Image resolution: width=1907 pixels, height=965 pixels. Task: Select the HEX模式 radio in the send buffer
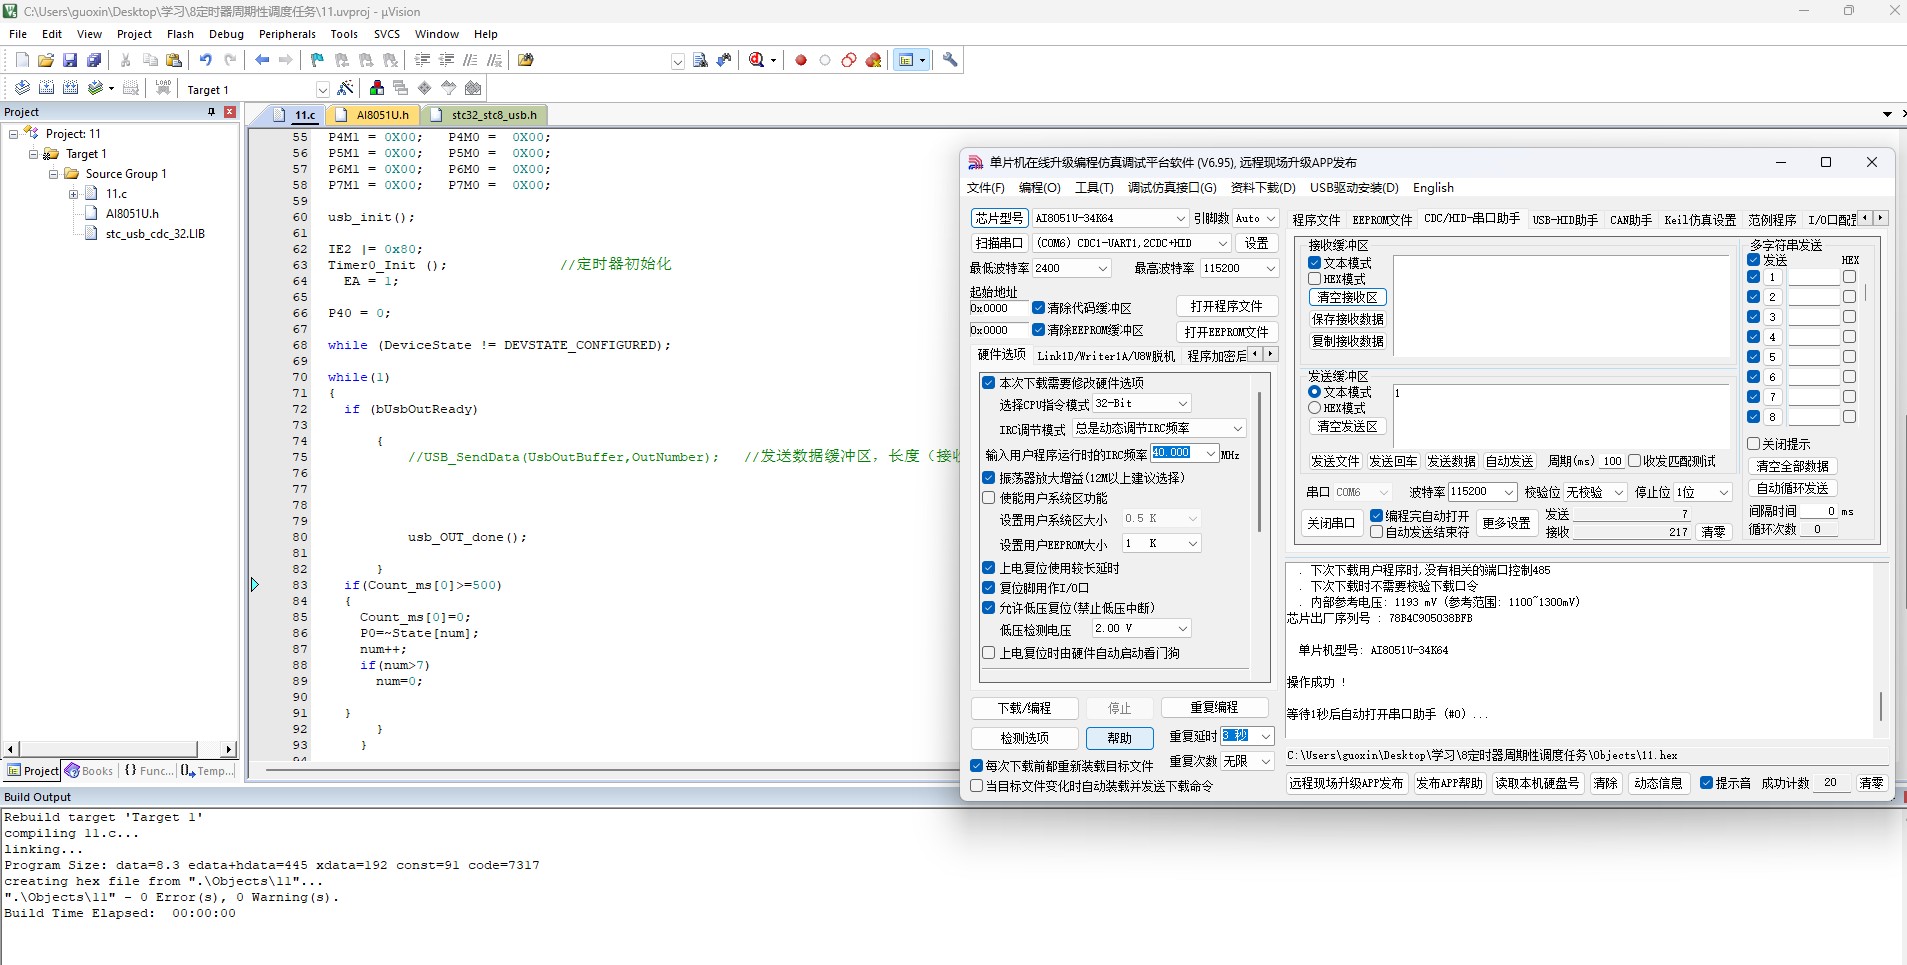pos(1314,408)
